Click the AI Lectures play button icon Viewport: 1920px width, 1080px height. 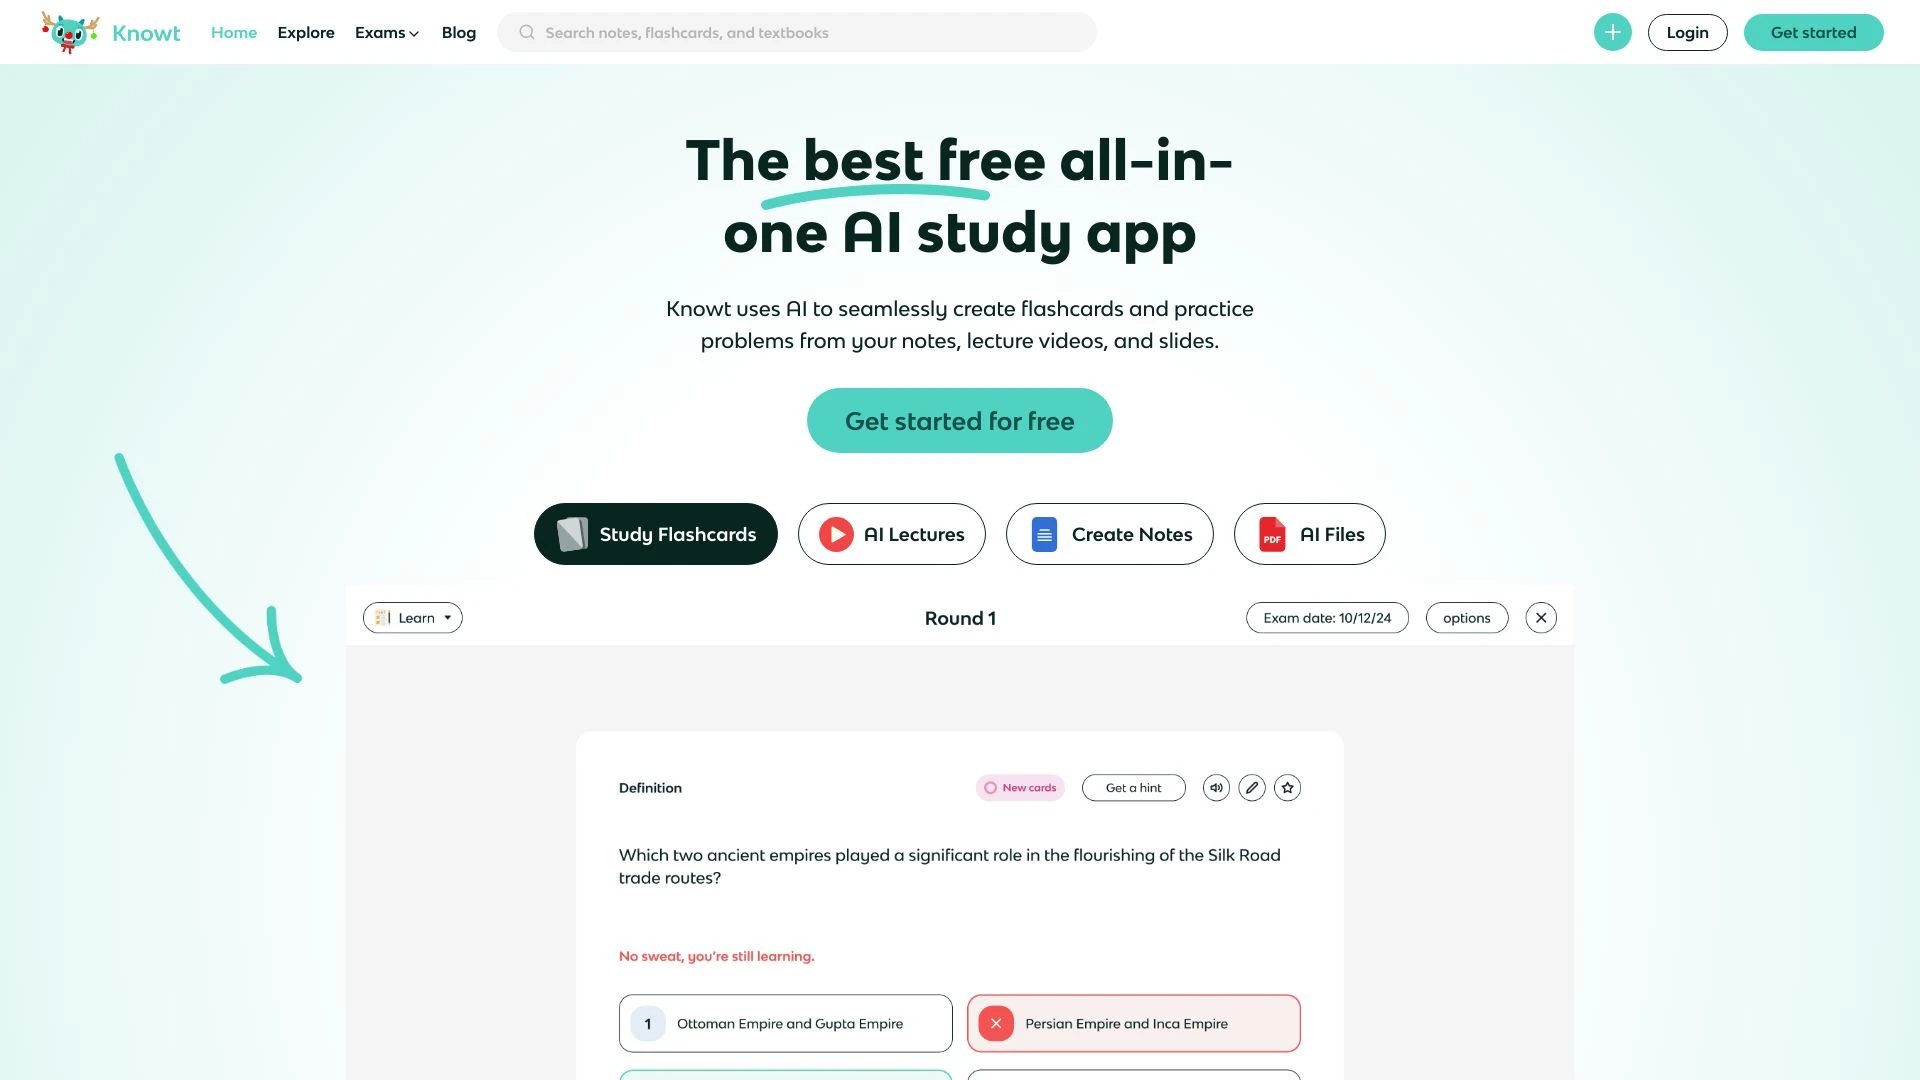835,534
